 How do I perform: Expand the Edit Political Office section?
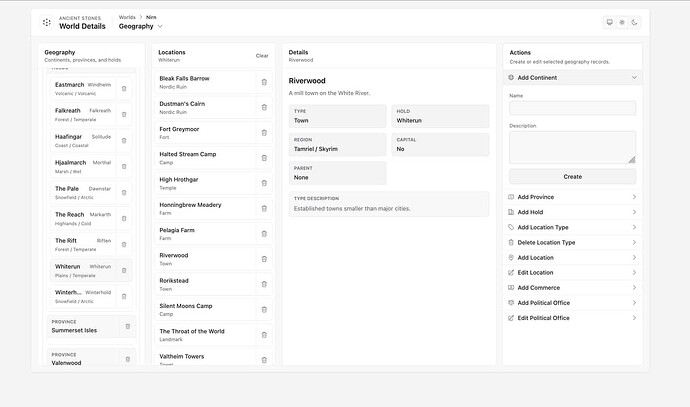pyautogui.click(x=573, y=318)
